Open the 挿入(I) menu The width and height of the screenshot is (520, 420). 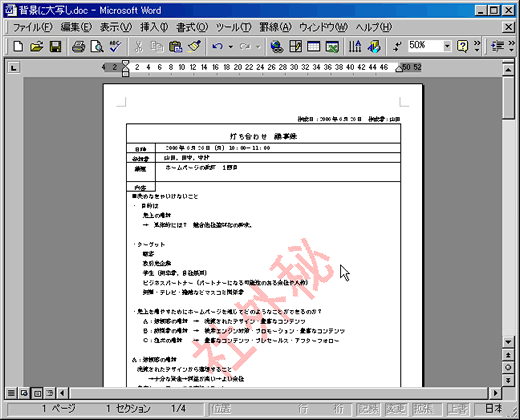click(154, 27)
